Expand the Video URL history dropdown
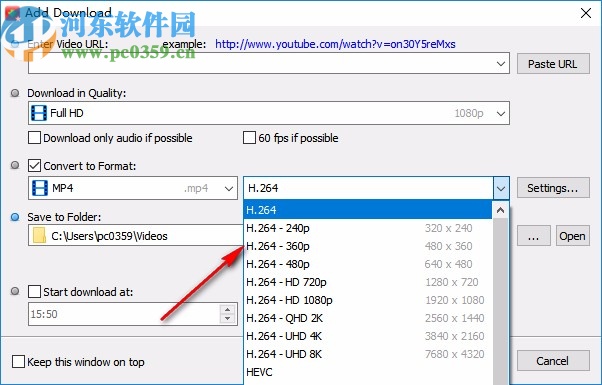This screenshot has width=602, height=385. pyautogui.click(x=501, y=63)
